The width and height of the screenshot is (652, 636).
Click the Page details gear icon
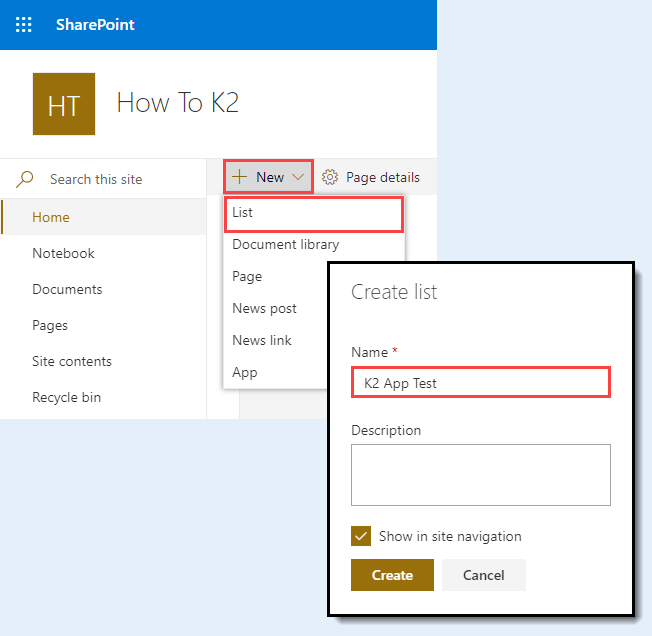point(330,177)
